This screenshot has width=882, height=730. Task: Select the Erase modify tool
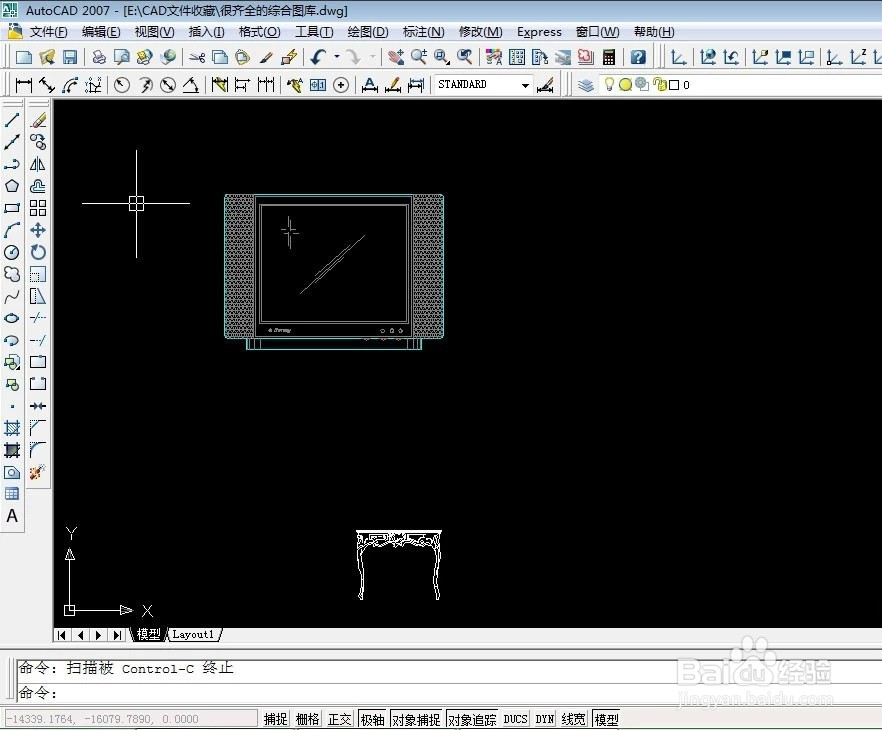[38, 120]
